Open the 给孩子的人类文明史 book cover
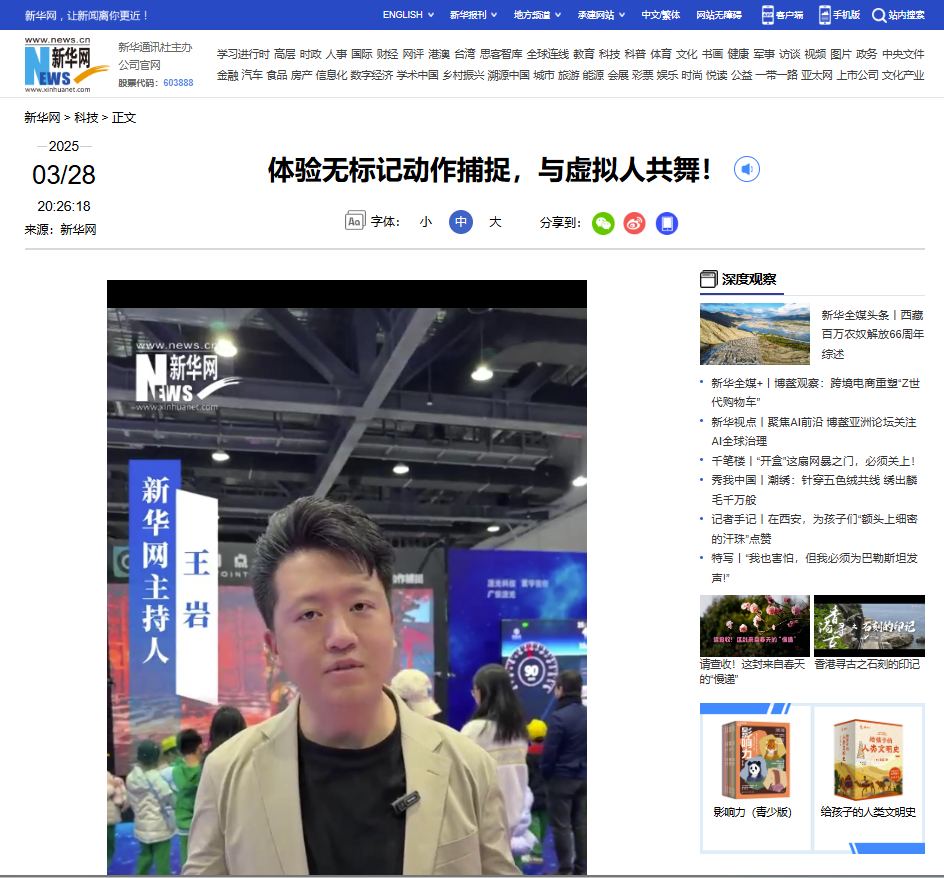Viewport: 944px width, 878px height. click(x=868, y=760)
